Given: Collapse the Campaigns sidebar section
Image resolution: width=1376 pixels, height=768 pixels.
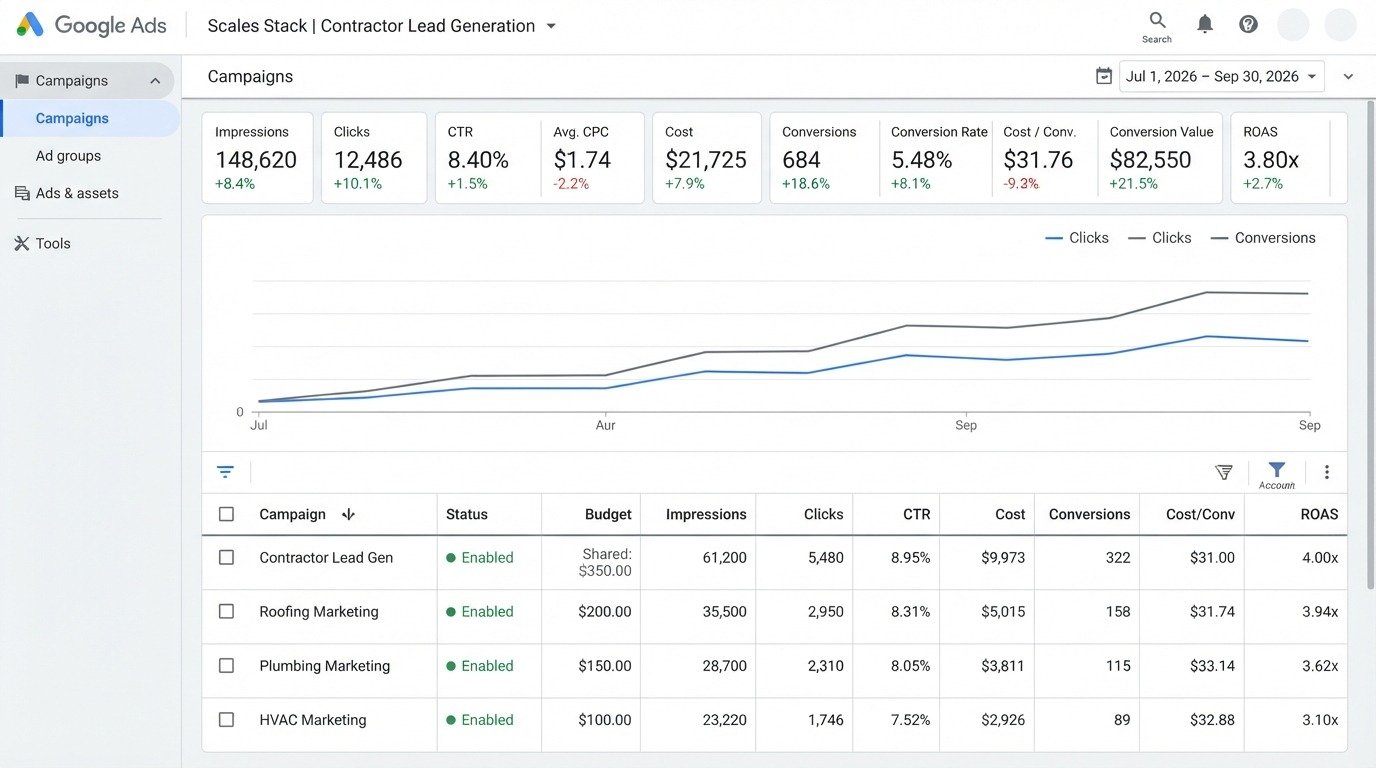Looking at the screenshot, I should click(x=155, y=81).
